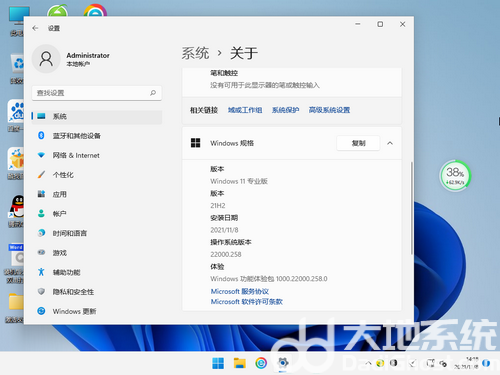This screenshot has width=500, height=375.
Task: Open 游戏 settings
Action: click(97, 253)
